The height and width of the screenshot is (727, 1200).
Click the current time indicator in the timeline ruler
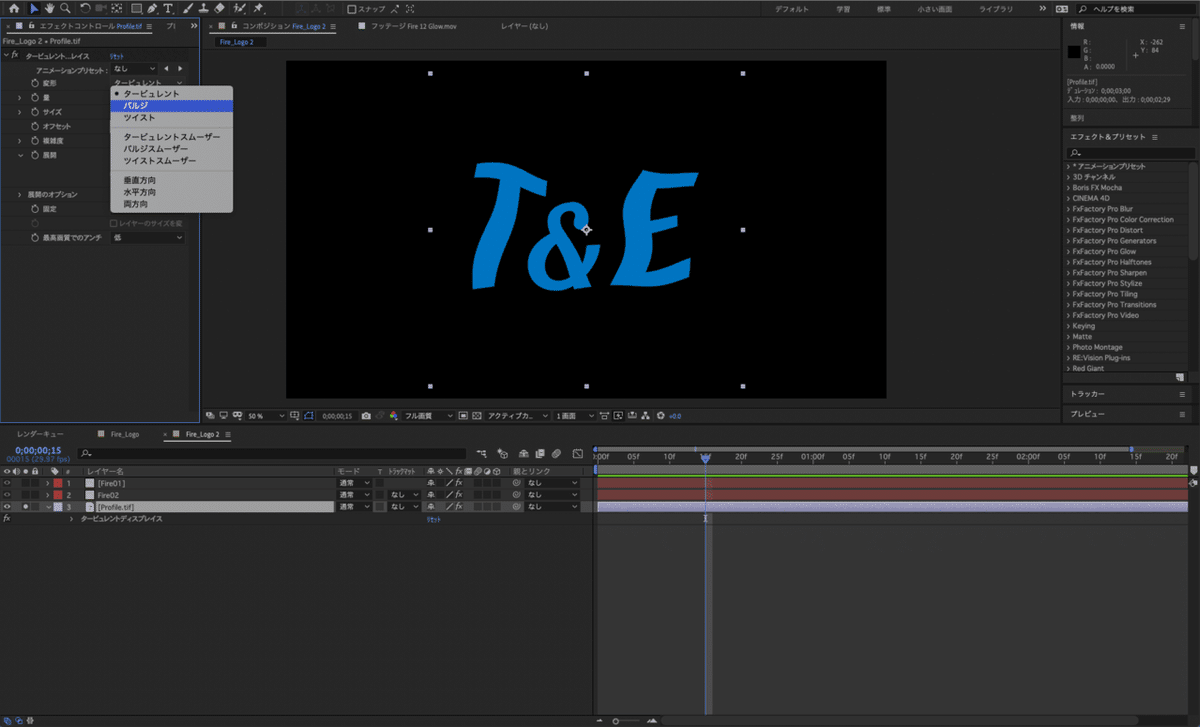(x=705, y=457)
